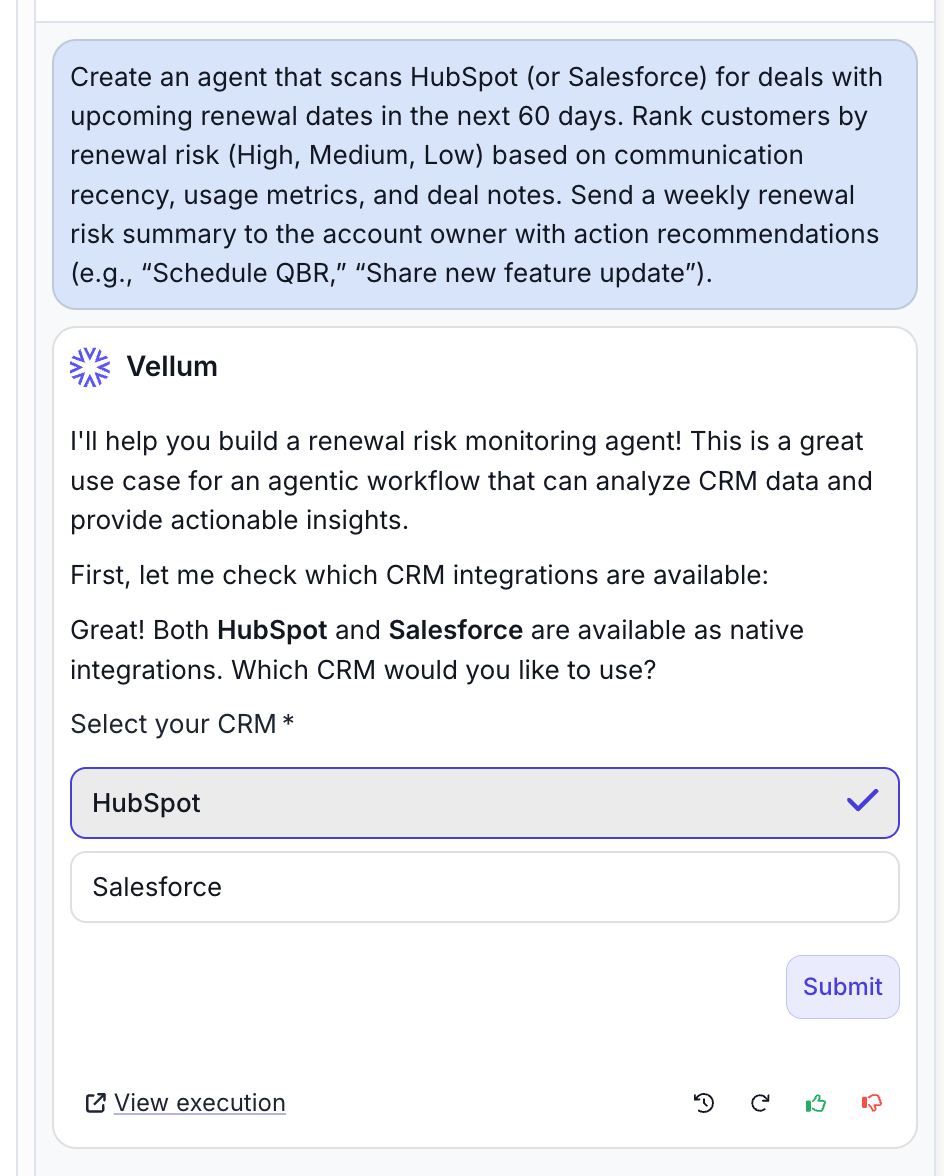The width and height of the screenshot is (944, 1176).
Task: Click the bold Salesforce word in reply
Action: [455, 631]
